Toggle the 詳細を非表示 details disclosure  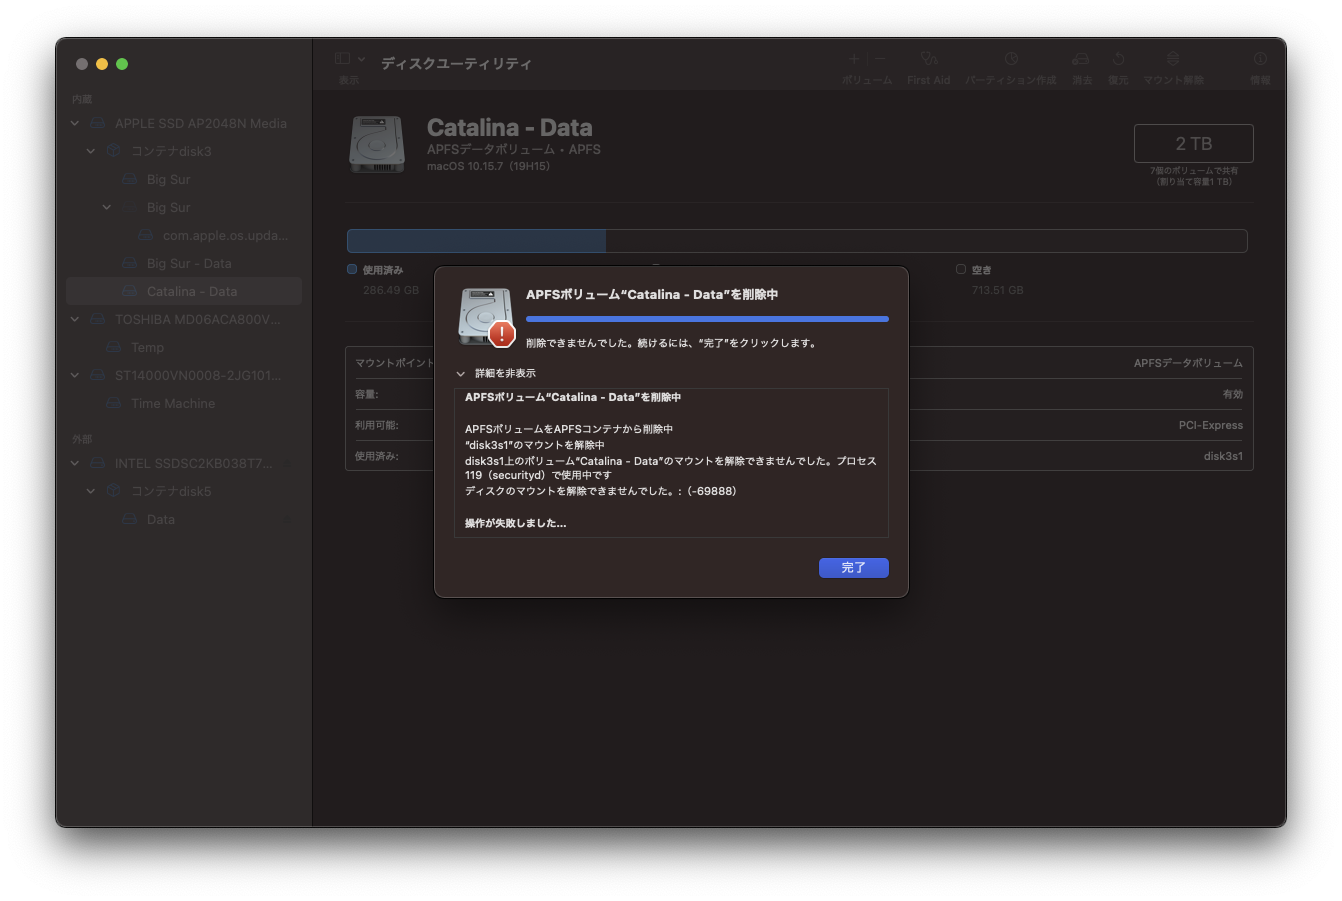(461, 374)
